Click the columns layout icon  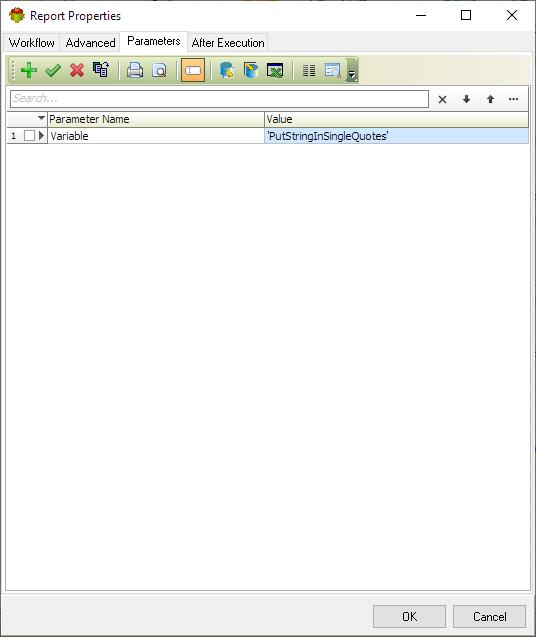point(309,70)
